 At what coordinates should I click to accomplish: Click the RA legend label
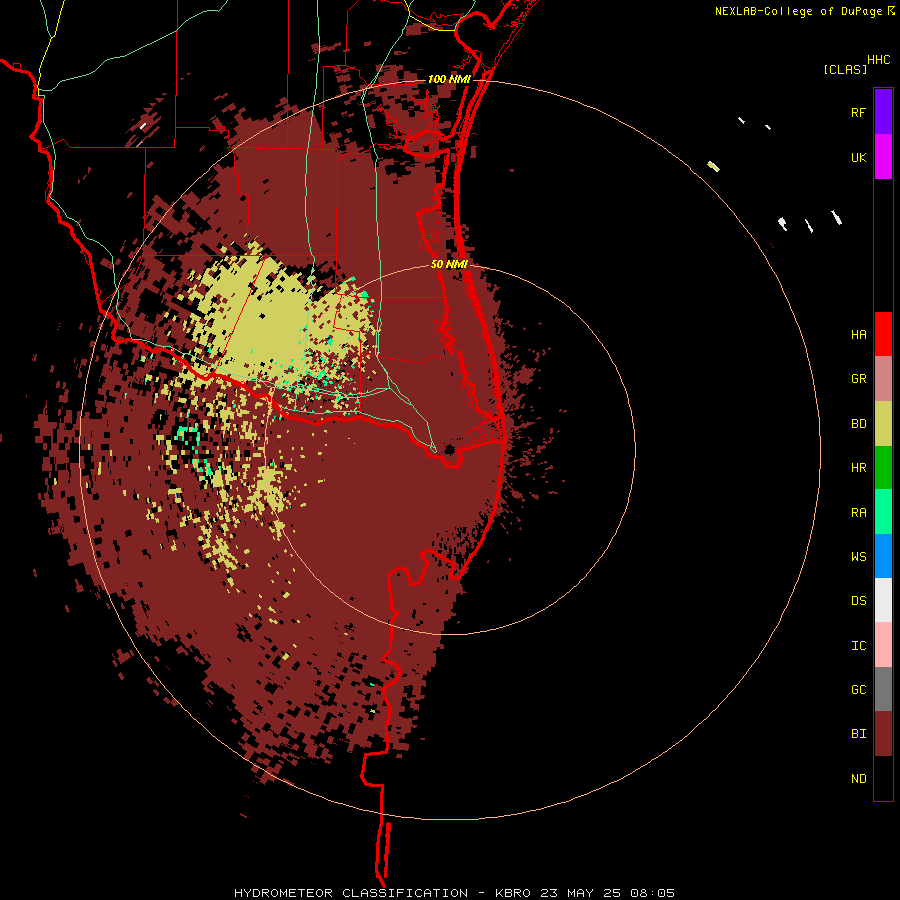coord(858,513)
